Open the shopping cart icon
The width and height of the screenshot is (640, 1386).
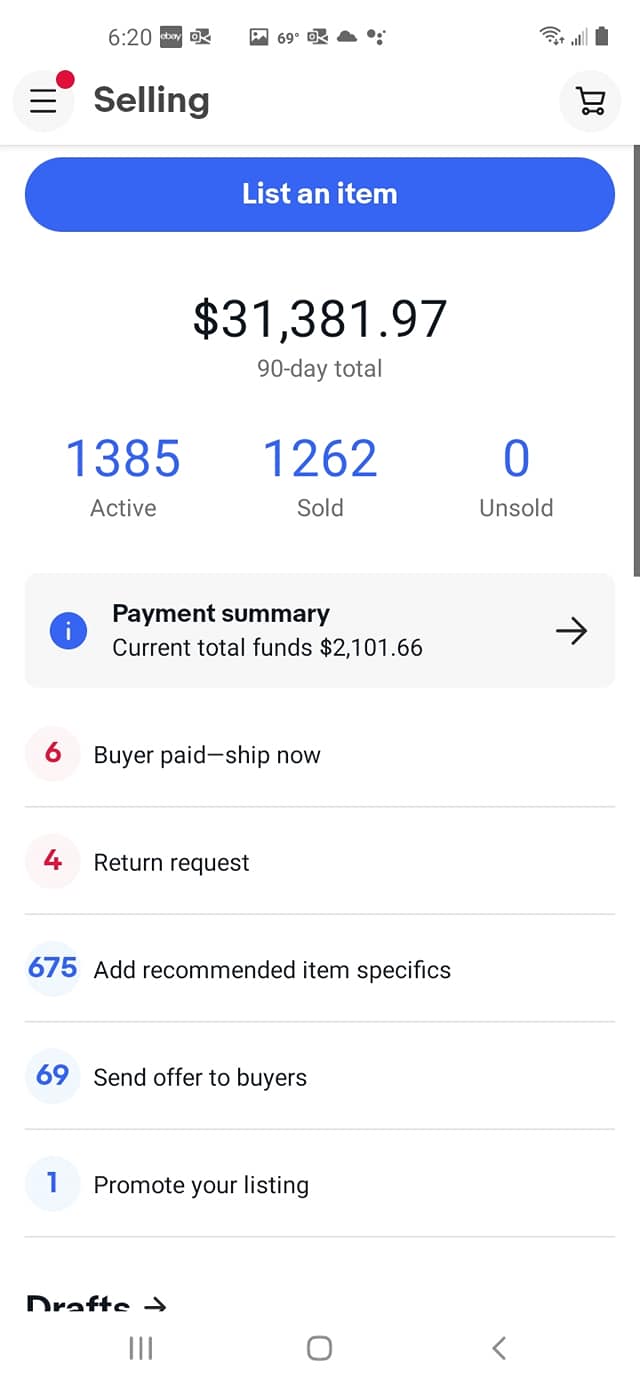(591, 101)
